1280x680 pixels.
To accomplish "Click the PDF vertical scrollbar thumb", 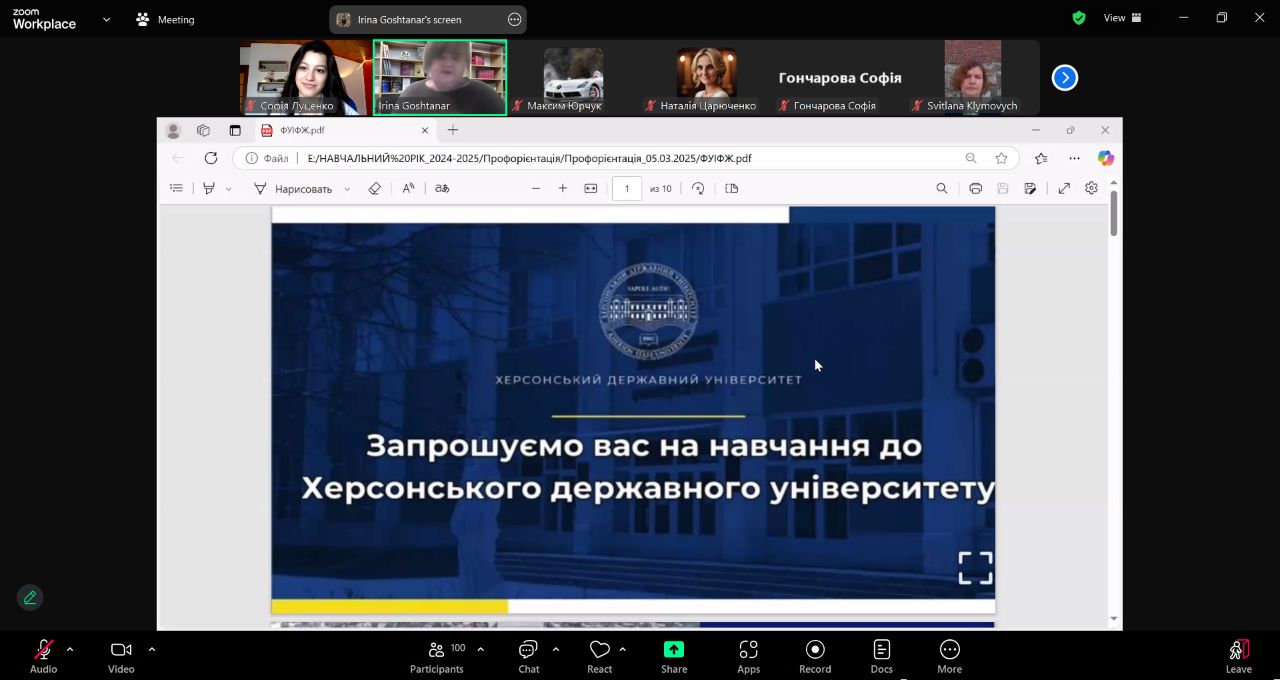I will 1114,213.
